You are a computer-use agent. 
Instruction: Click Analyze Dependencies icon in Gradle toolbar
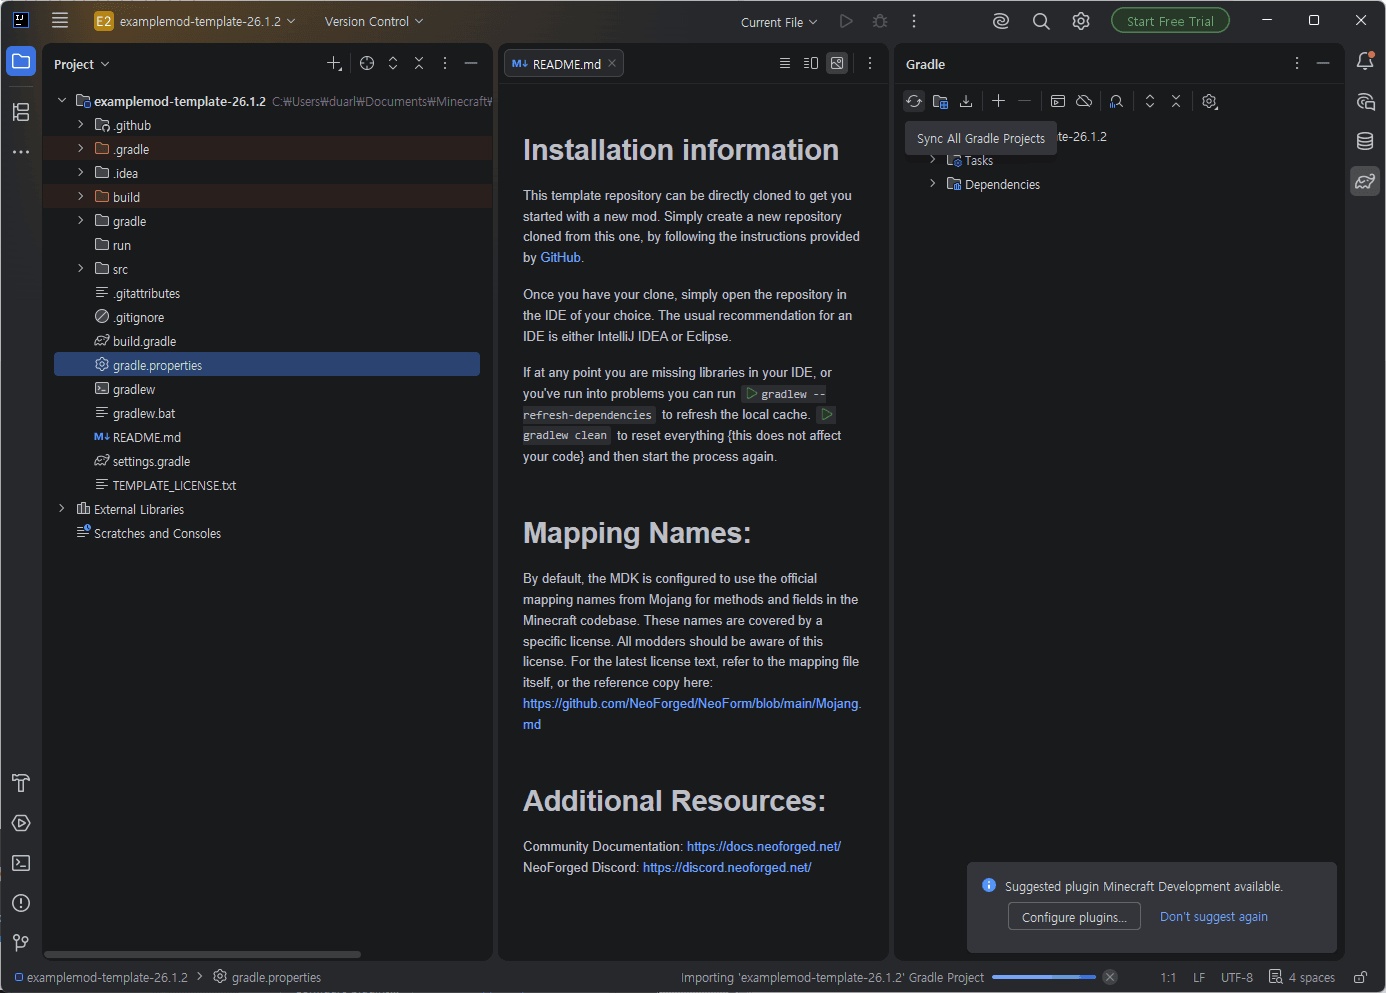click(x=1117, y=101)
